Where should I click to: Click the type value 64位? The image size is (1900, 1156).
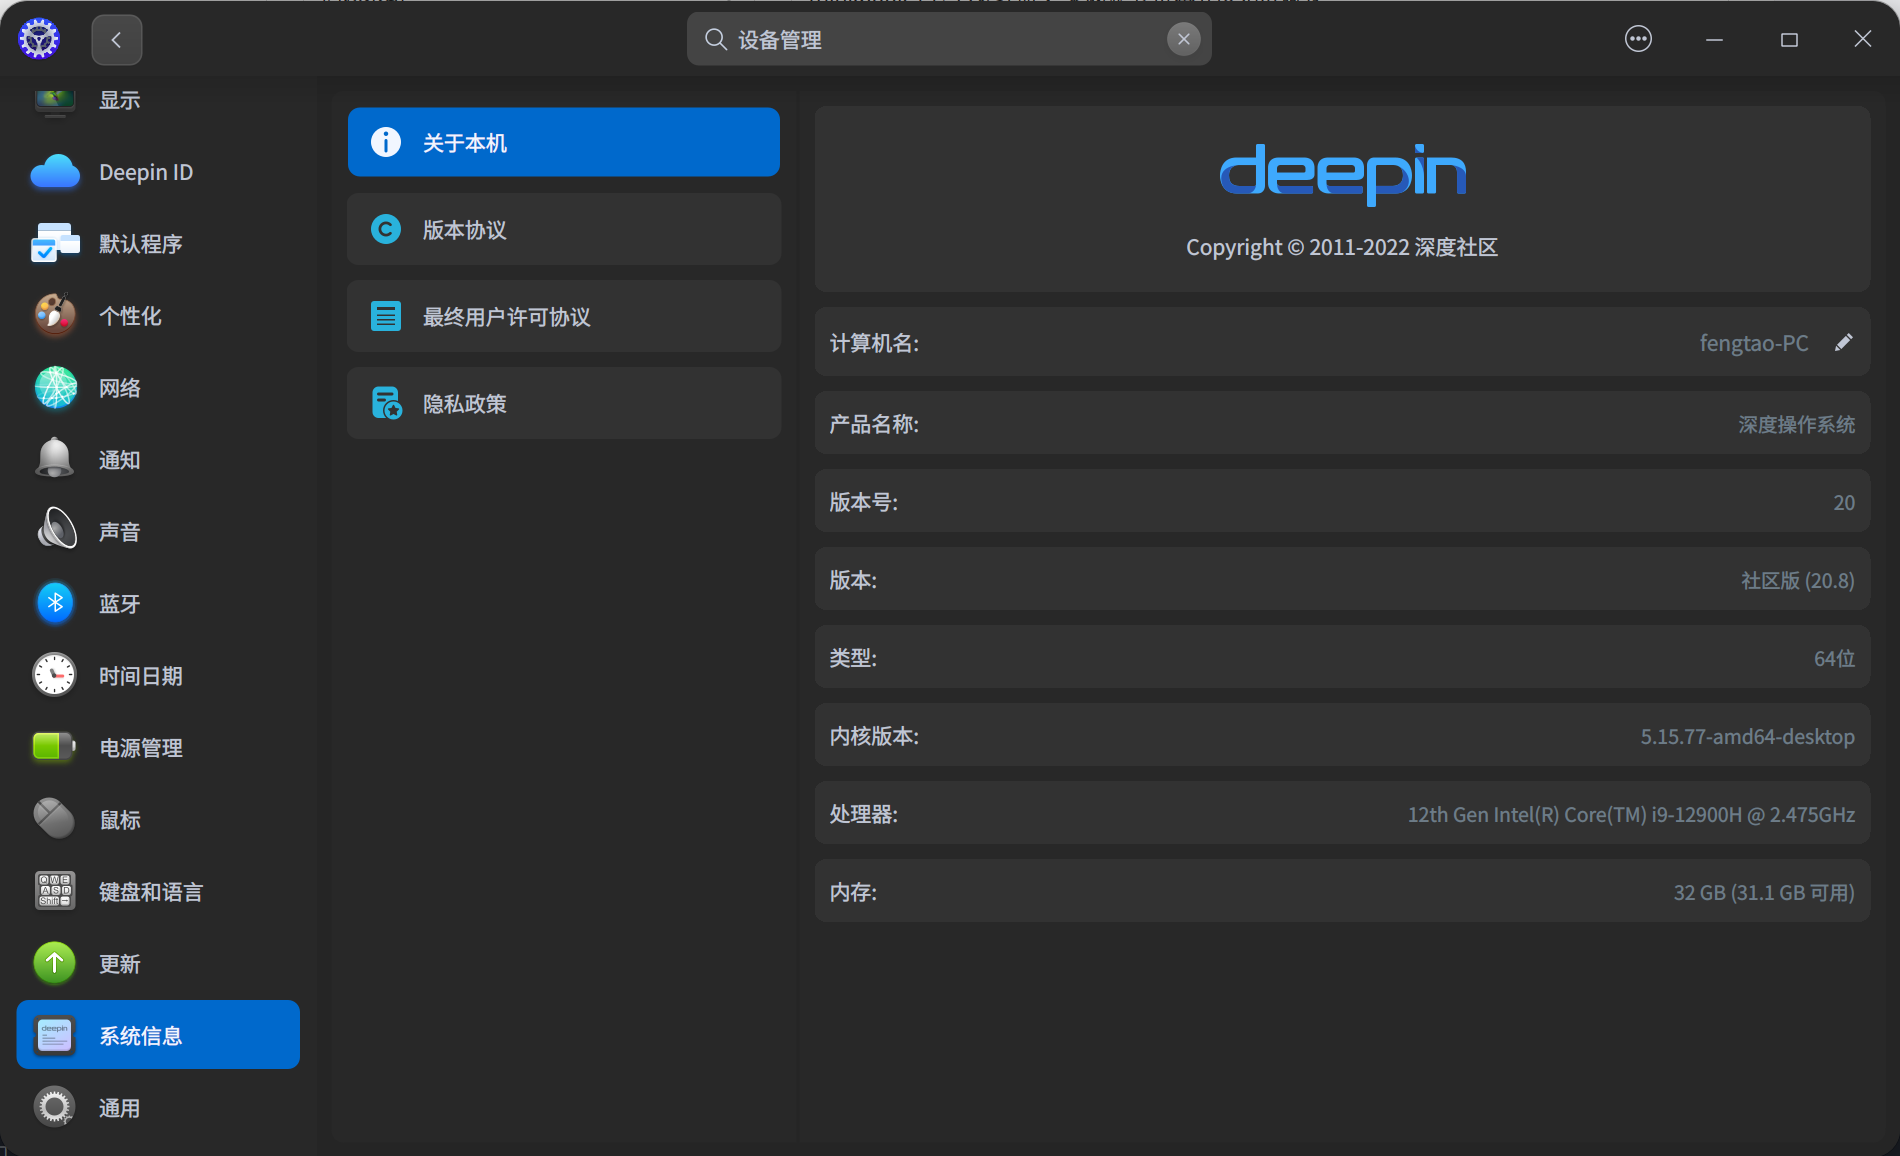[x=1835, y=658]
